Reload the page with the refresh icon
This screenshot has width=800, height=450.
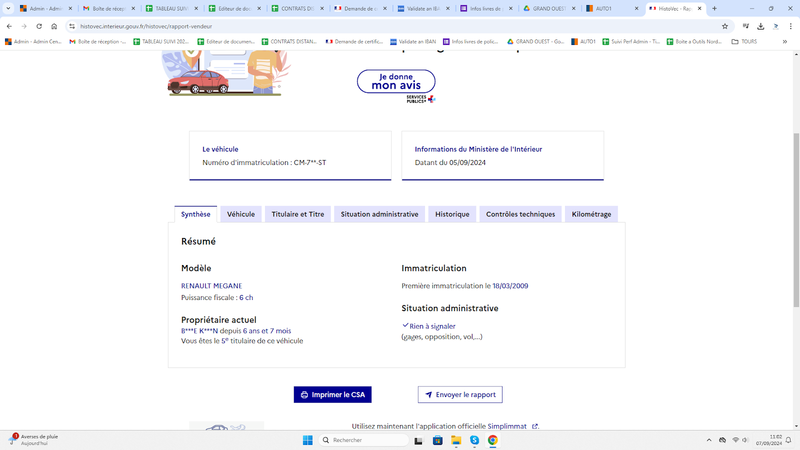[39, 26]
